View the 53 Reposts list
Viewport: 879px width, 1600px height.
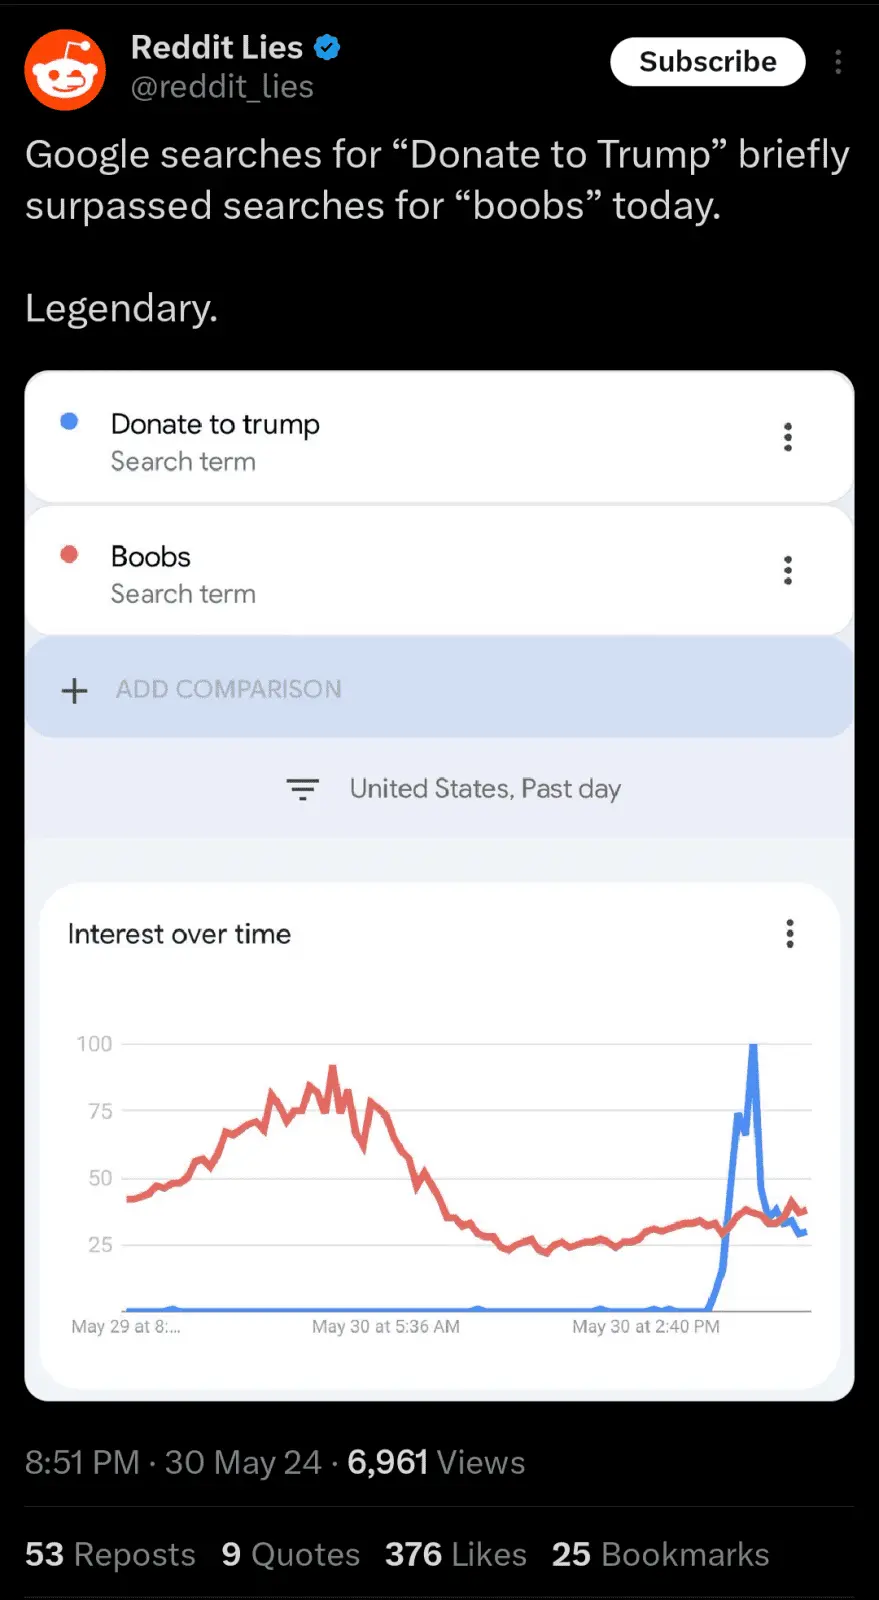(110, 1554)
